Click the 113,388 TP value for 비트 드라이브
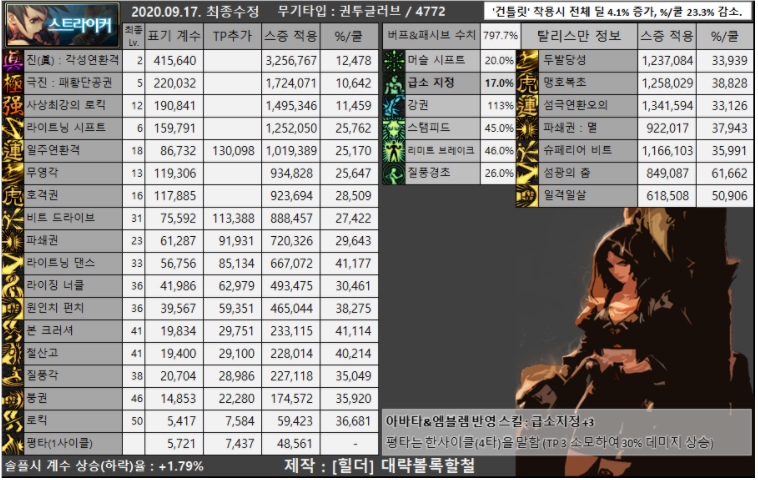 [x=233, y=218]
